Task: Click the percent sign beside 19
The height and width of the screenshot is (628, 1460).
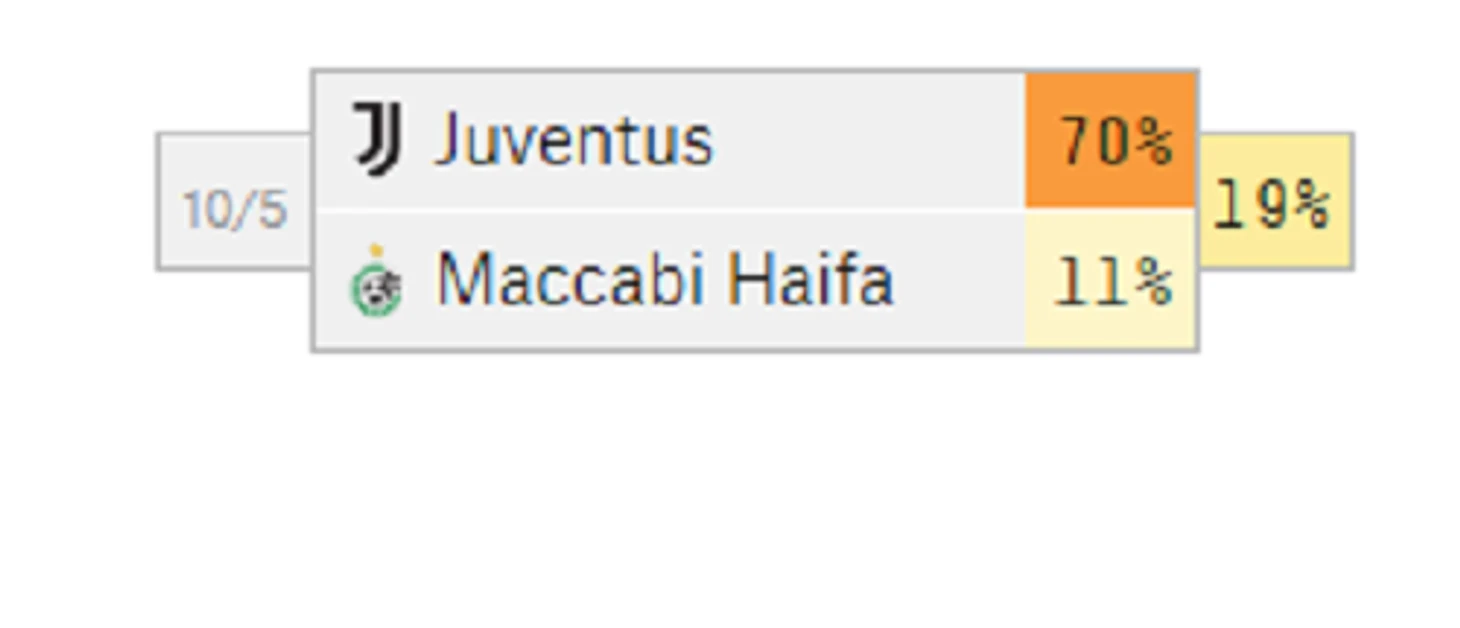Action: (x=1309, y=207)
